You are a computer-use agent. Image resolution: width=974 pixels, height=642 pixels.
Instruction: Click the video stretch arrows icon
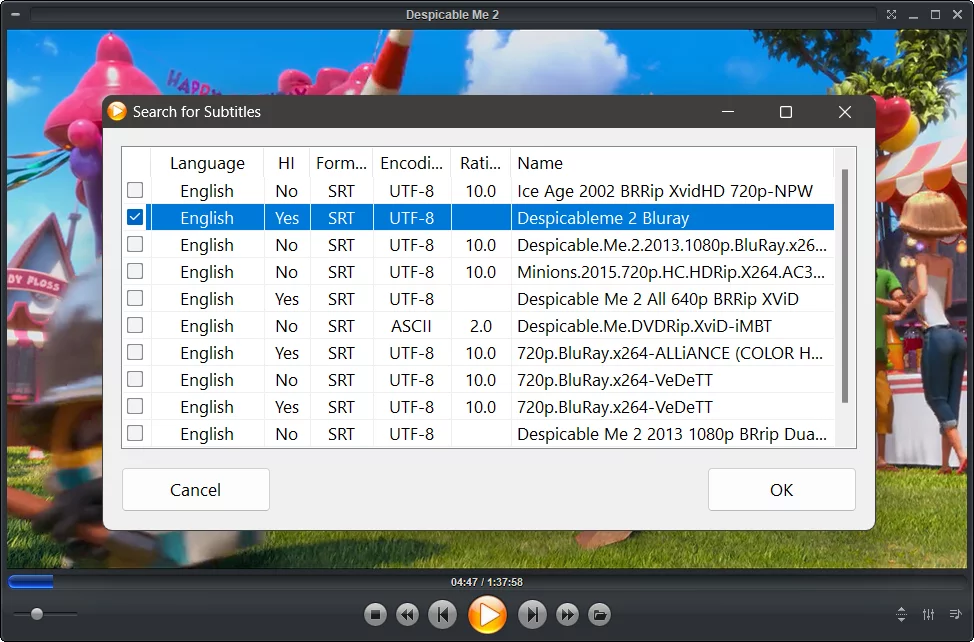901,614
